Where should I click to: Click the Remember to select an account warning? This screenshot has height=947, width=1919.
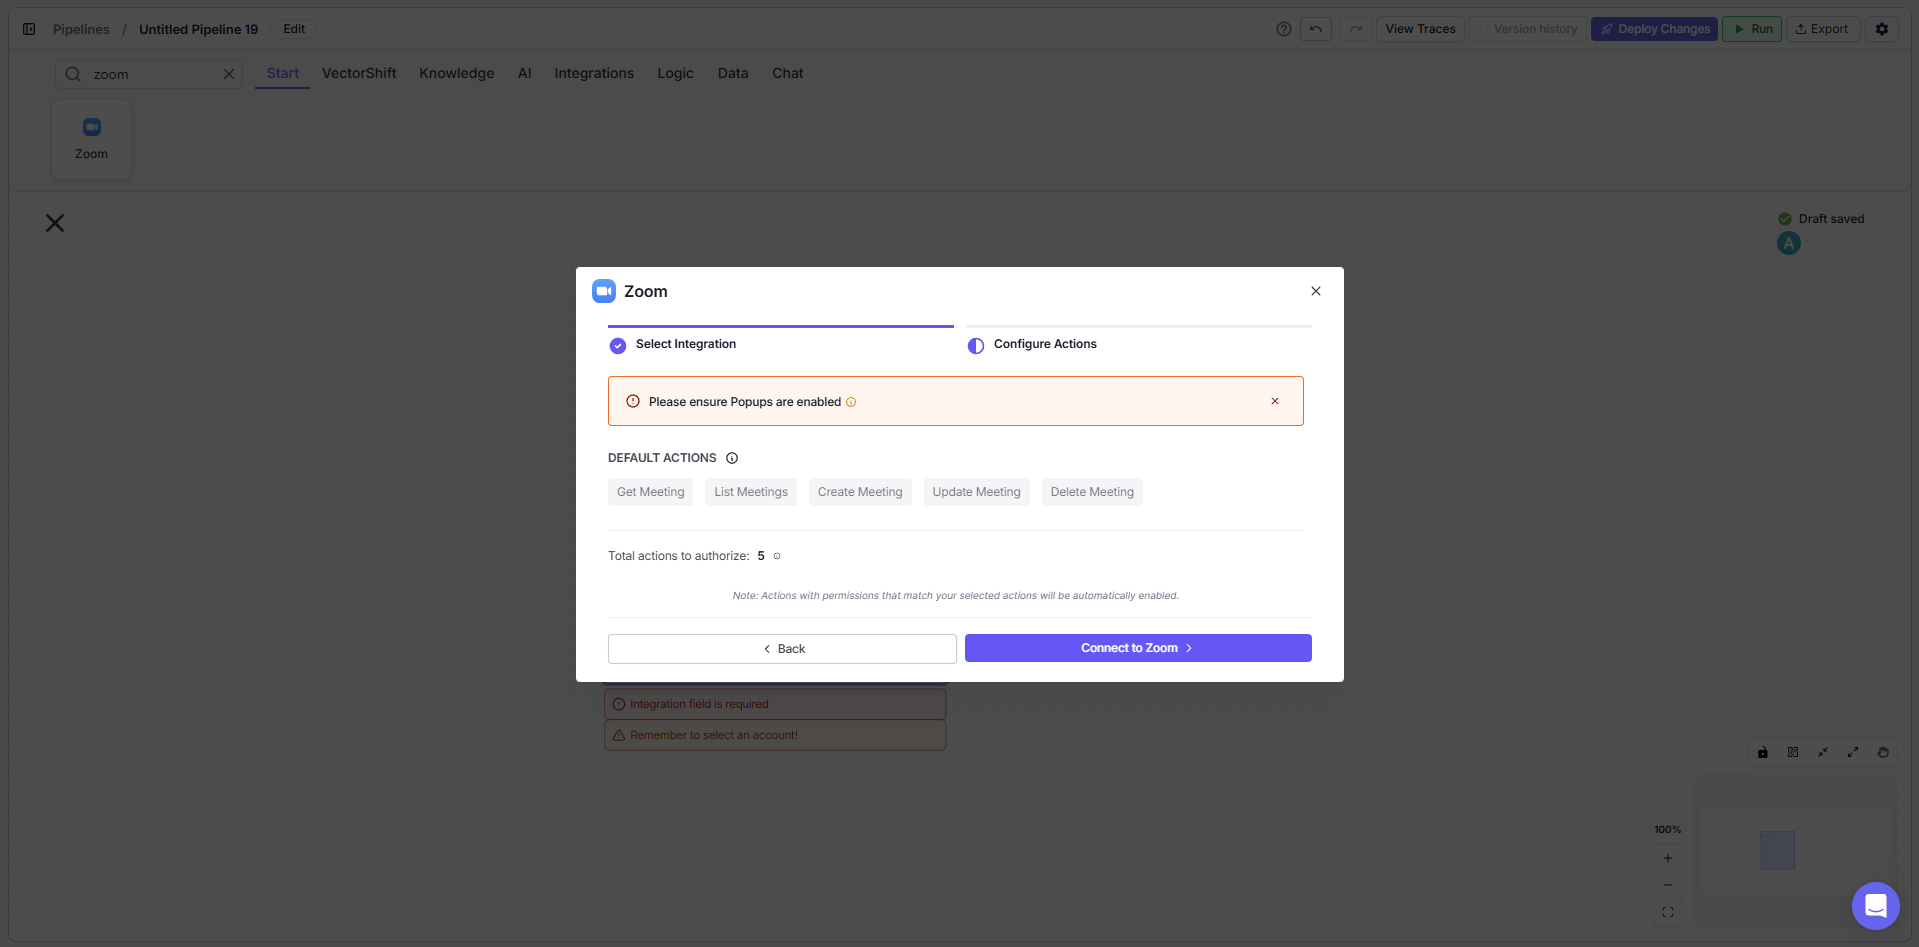click(775, 735)
